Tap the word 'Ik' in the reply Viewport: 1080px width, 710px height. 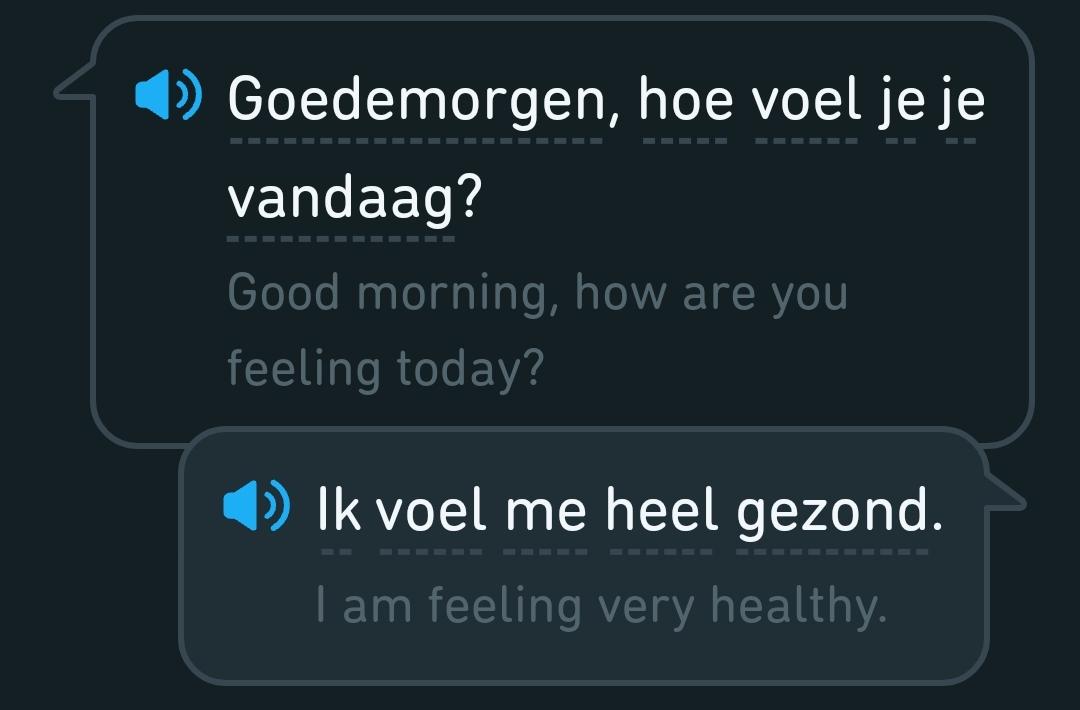tap(338, 510)
